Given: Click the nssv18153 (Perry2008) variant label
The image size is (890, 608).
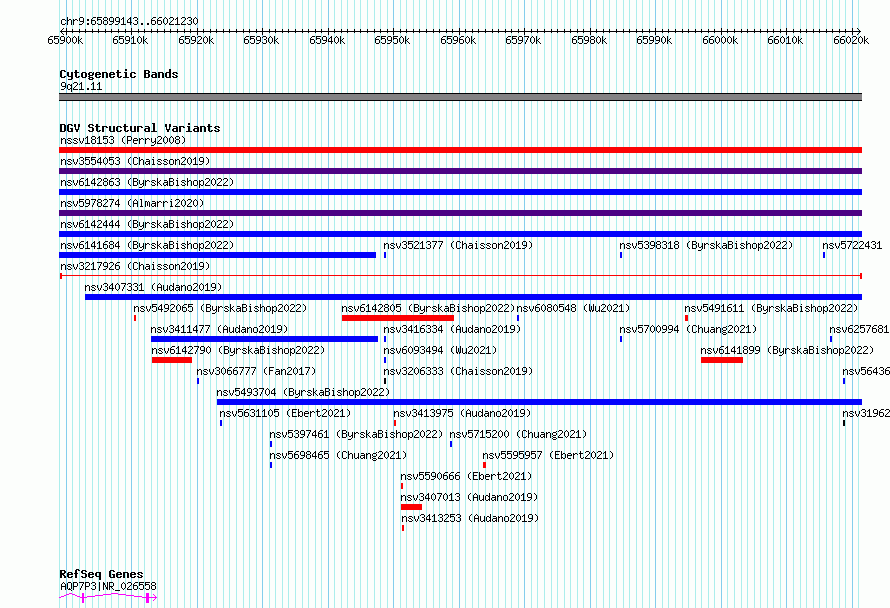Looking at the screenshot, I should pyautogui.click(x=123, y=140).
